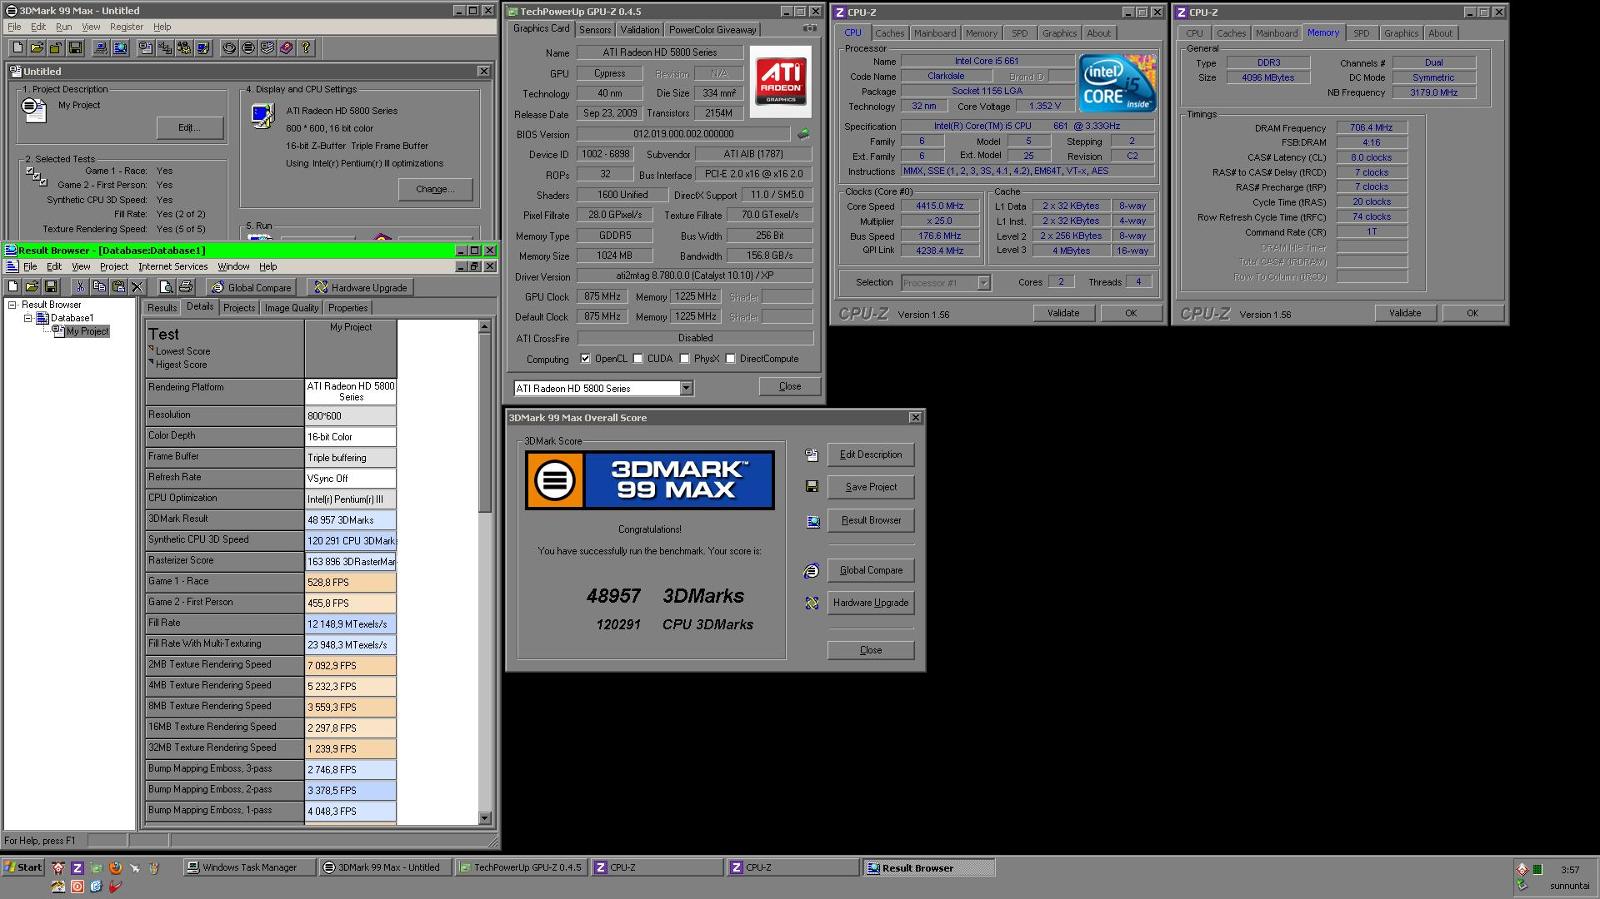Collapse Database1 tree node
Screen dimensions: 1600x899
[x=28, y=318]
